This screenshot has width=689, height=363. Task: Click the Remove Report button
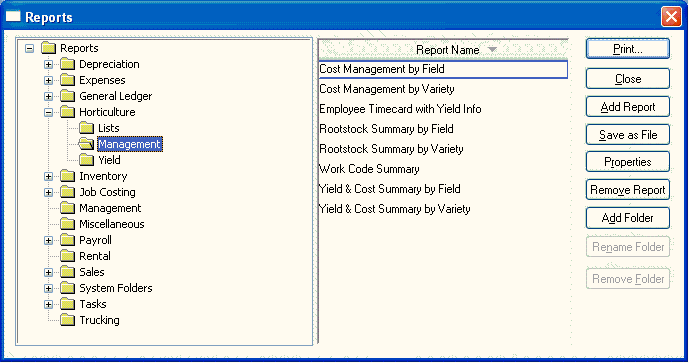point(627,190)
